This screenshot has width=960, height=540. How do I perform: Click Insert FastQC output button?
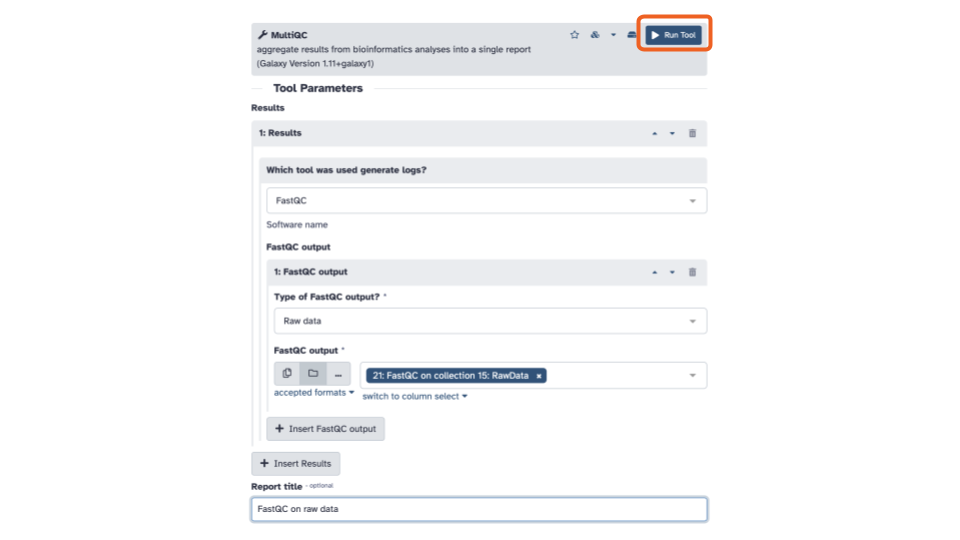[x=325, y=429]
